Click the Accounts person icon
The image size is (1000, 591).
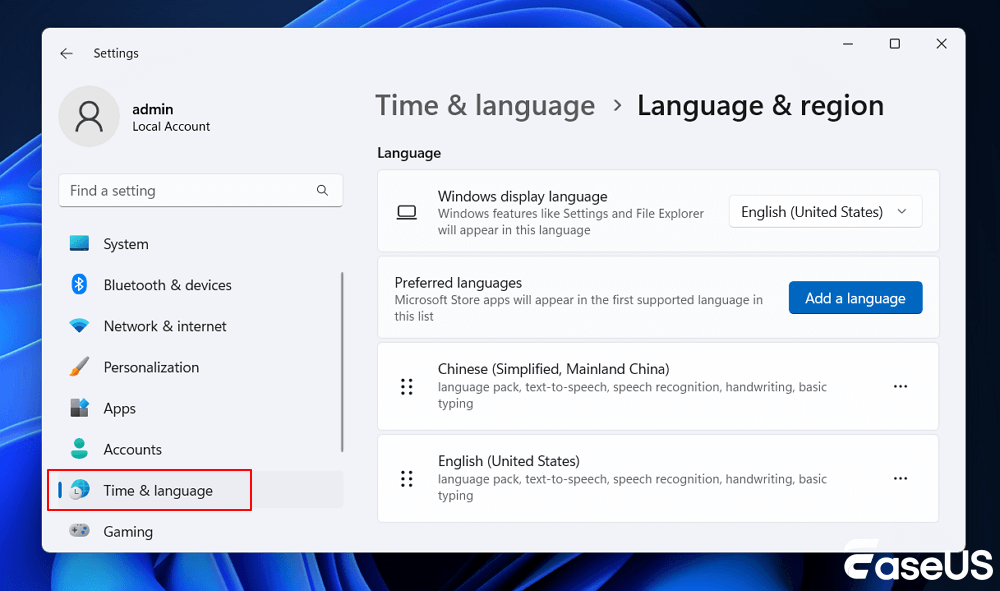tap(79, 449)
